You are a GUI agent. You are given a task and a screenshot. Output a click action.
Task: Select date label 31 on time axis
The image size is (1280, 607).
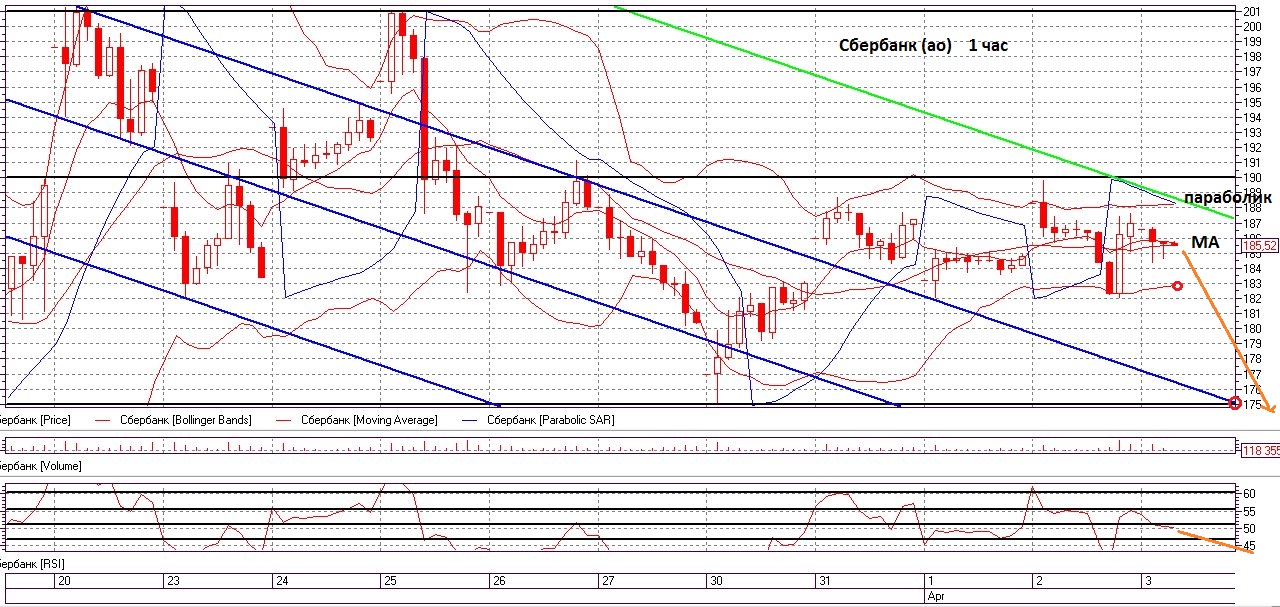click(824, 581)
